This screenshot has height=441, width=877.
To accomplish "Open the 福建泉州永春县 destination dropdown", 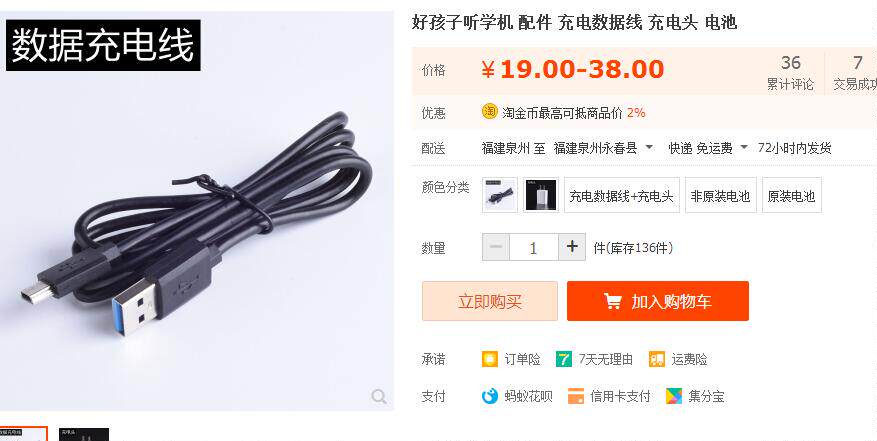I will pyautogui.click(x=603, y=148).
